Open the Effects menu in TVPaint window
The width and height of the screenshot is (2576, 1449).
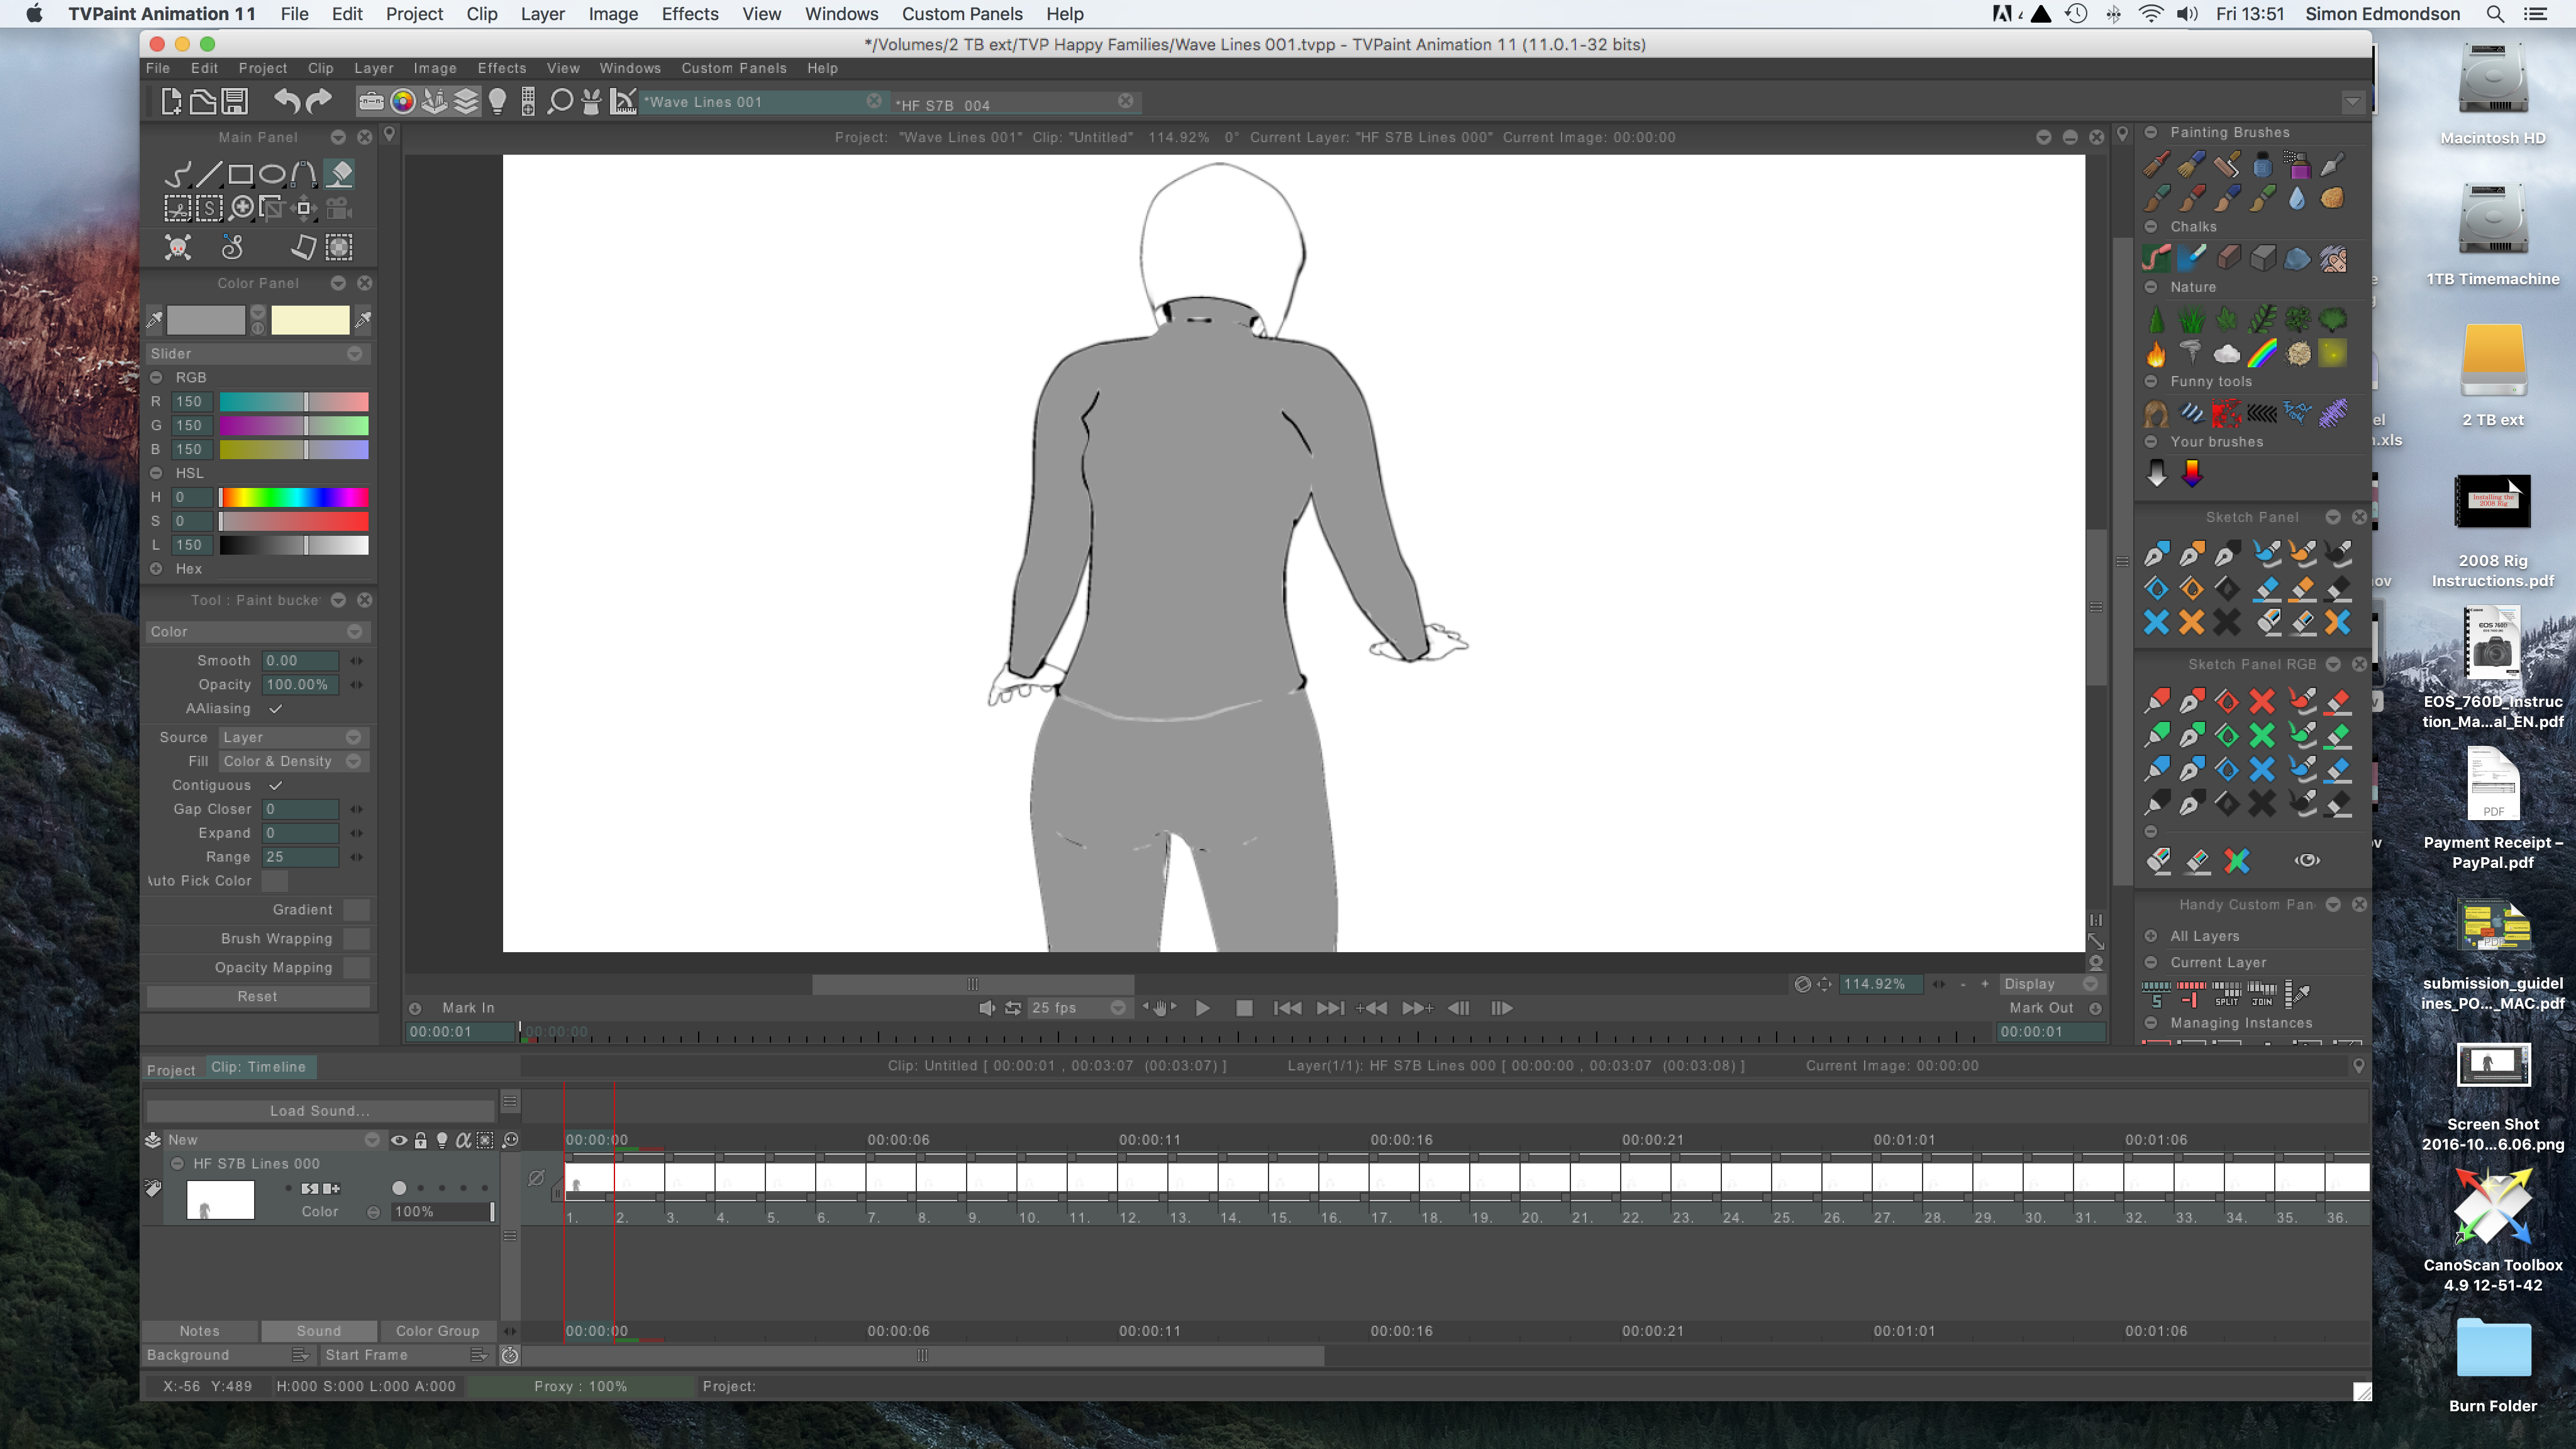501,68
